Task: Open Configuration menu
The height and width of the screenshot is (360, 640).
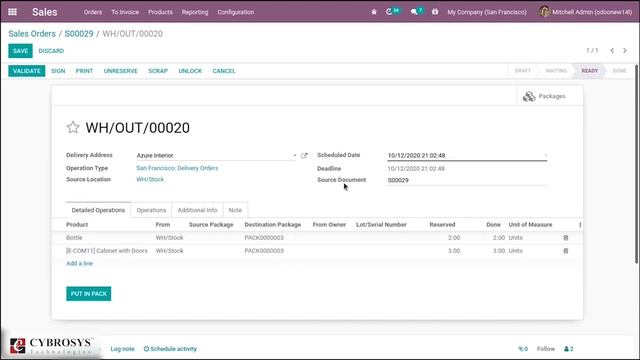Action: 236,12
